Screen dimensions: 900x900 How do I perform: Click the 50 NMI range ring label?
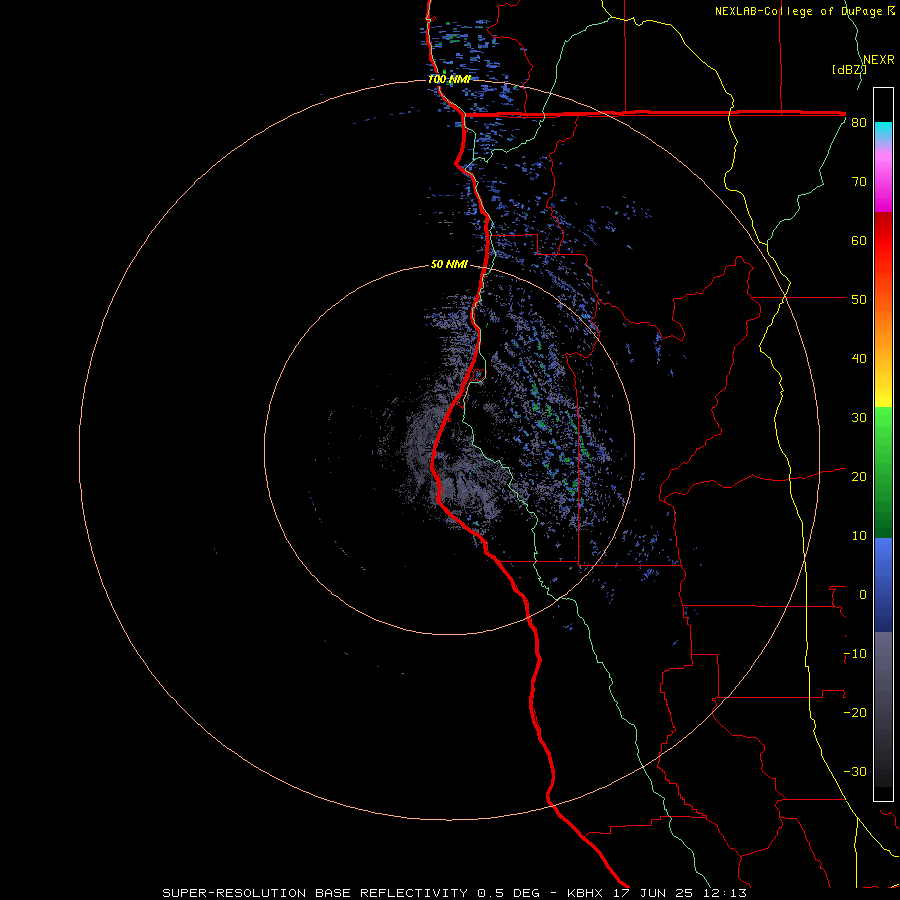point(449,264)
